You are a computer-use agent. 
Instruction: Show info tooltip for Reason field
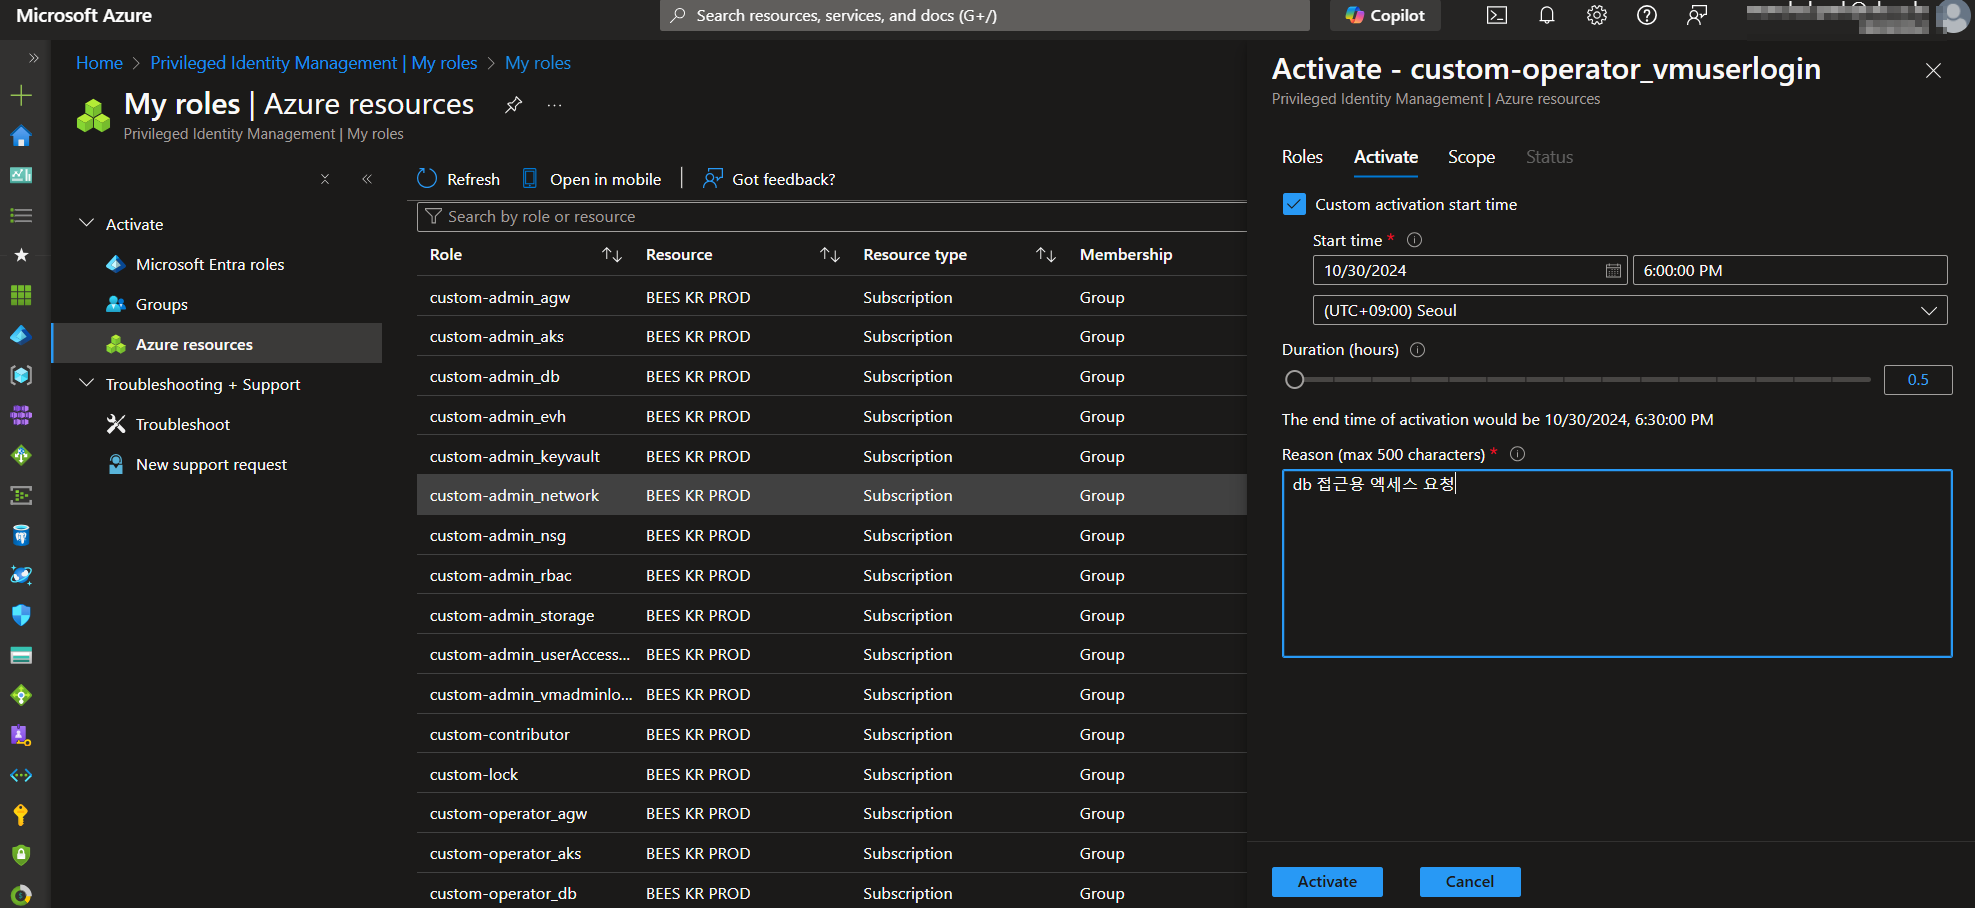[1517, 454]
